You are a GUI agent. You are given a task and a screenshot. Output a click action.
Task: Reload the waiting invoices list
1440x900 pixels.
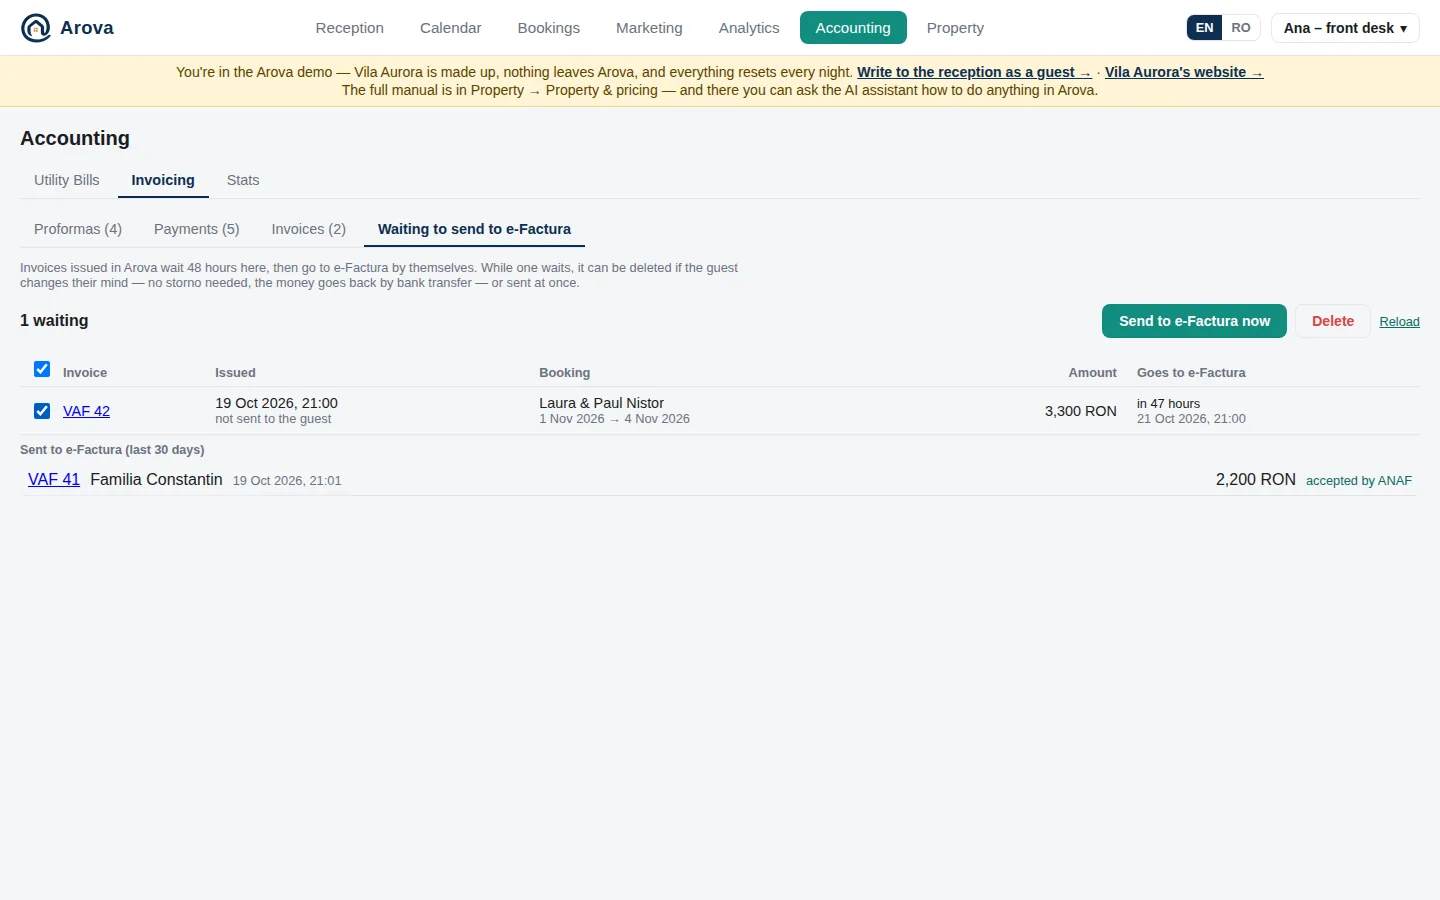(x=1399, y=322)
